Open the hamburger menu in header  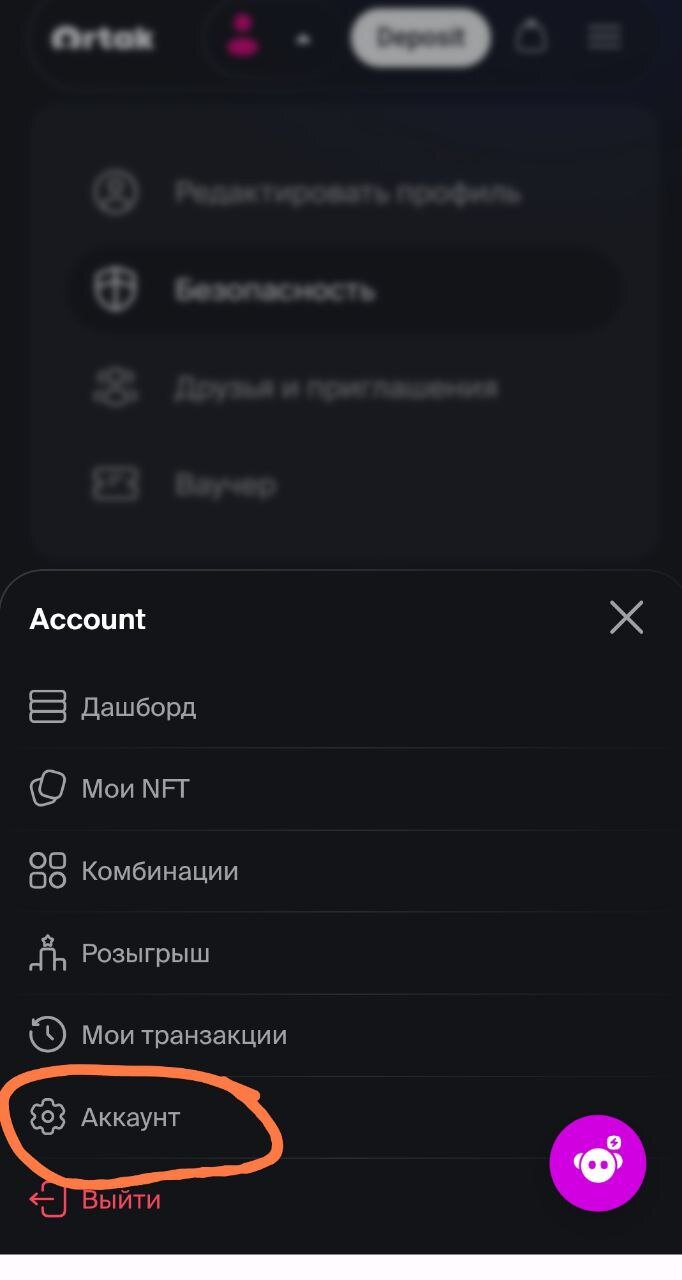pyautogui.click(x=604, y=38)
